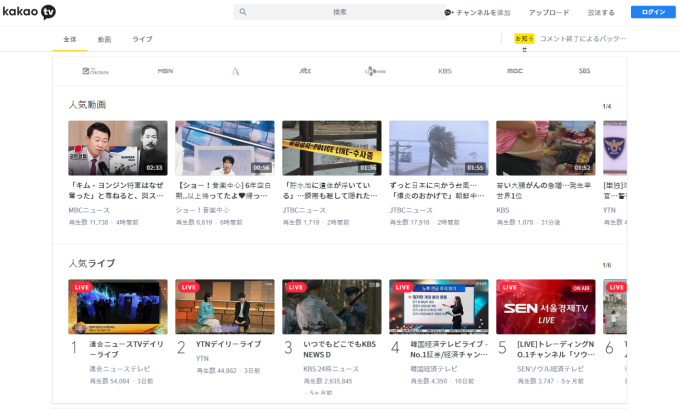Open the SBS channel logo
Viewport: 680px width, 409px height.
pyautogui.click(x=585, y=71)
